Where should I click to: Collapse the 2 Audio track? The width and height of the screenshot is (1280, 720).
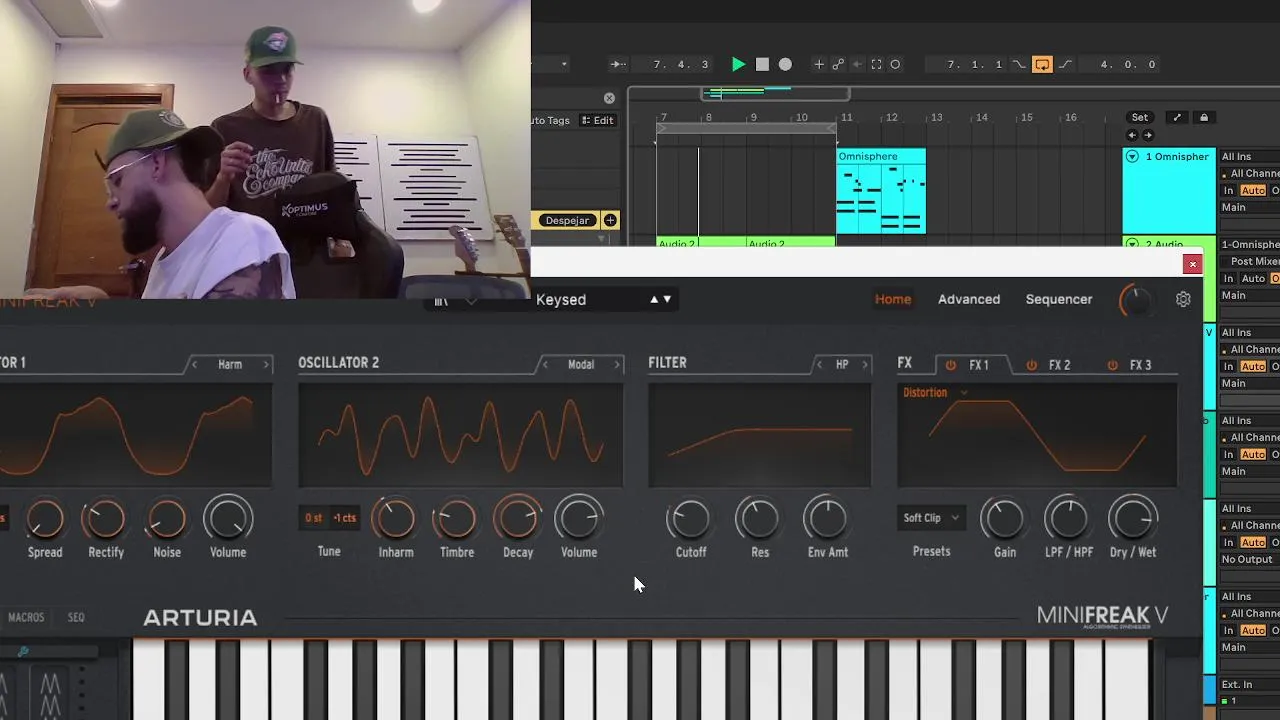[x=1132, y=243]
